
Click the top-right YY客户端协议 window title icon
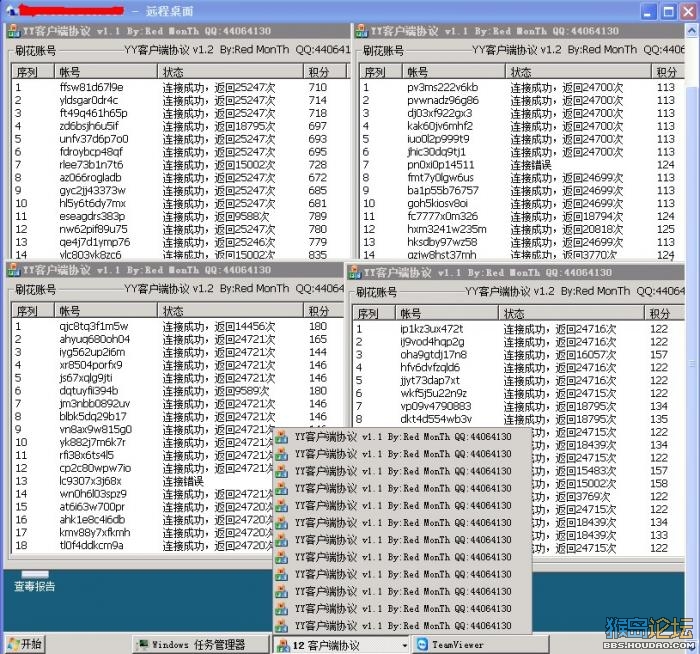[361, 31]
